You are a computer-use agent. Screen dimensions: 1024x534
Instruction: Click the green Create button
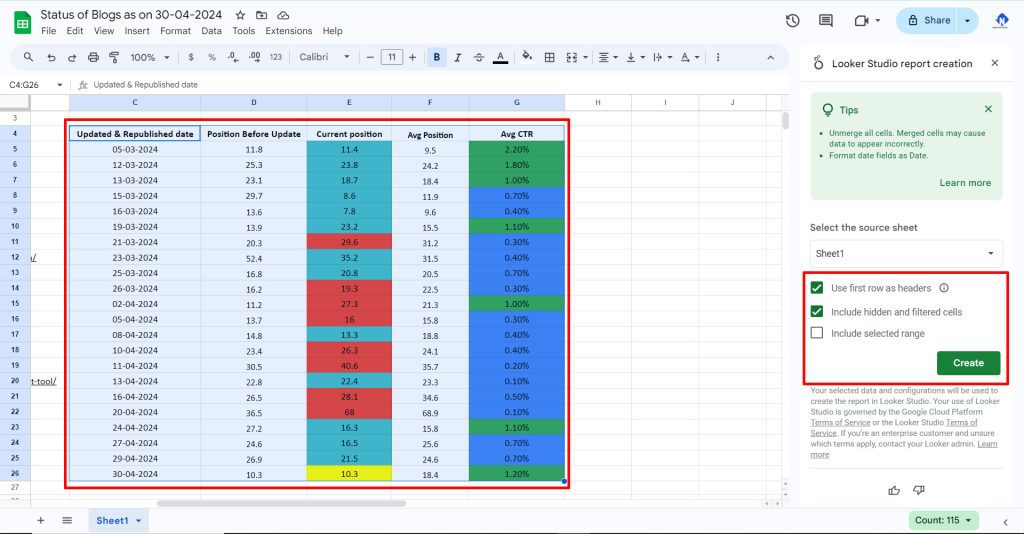point(967,363)
